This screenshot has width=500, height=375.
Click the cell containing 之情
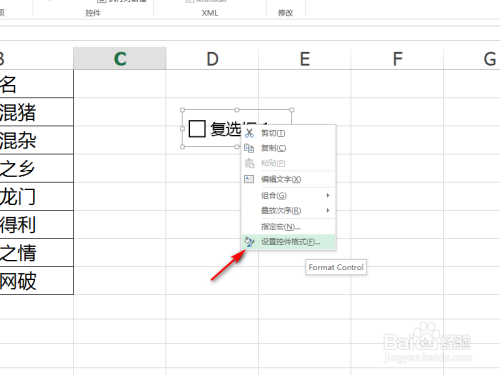point(36,252)
